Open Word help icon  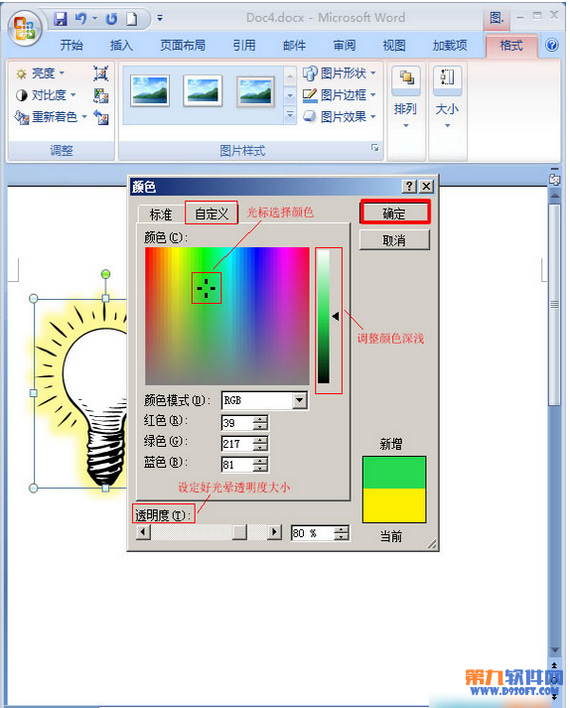(551, 45)
